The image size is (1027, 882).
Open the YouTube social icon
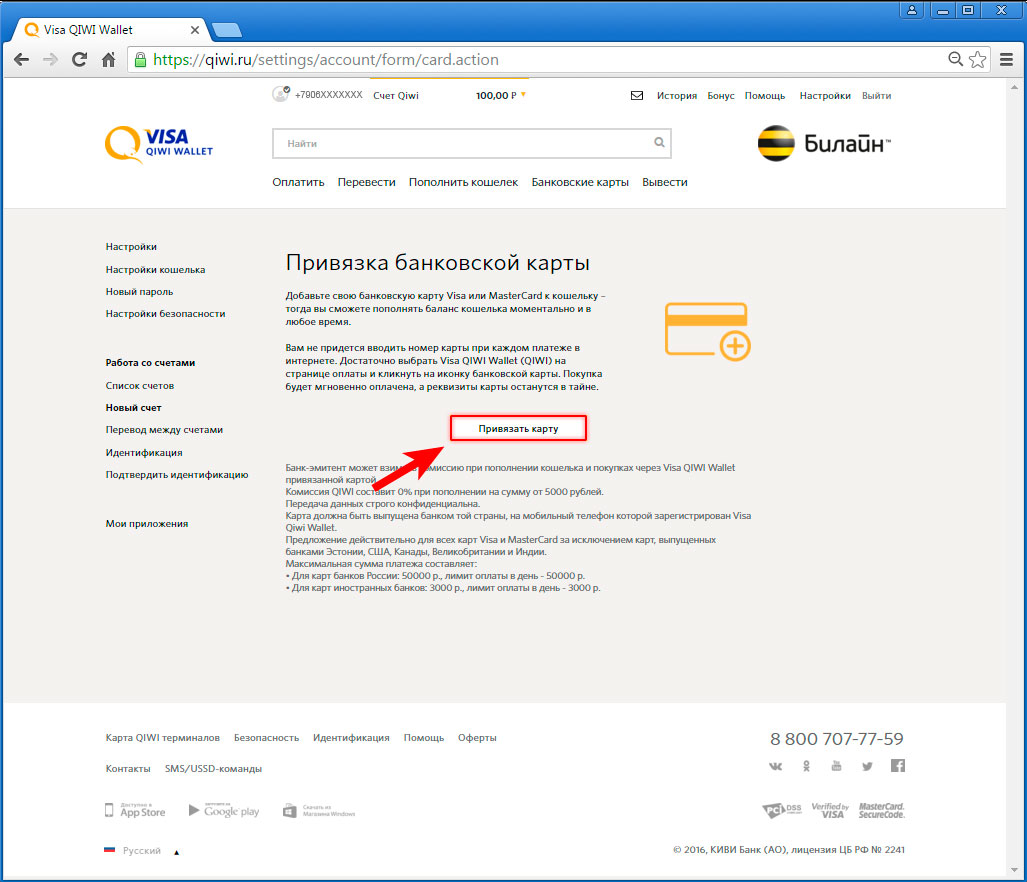pyautogui.click(x=836, y=766)
